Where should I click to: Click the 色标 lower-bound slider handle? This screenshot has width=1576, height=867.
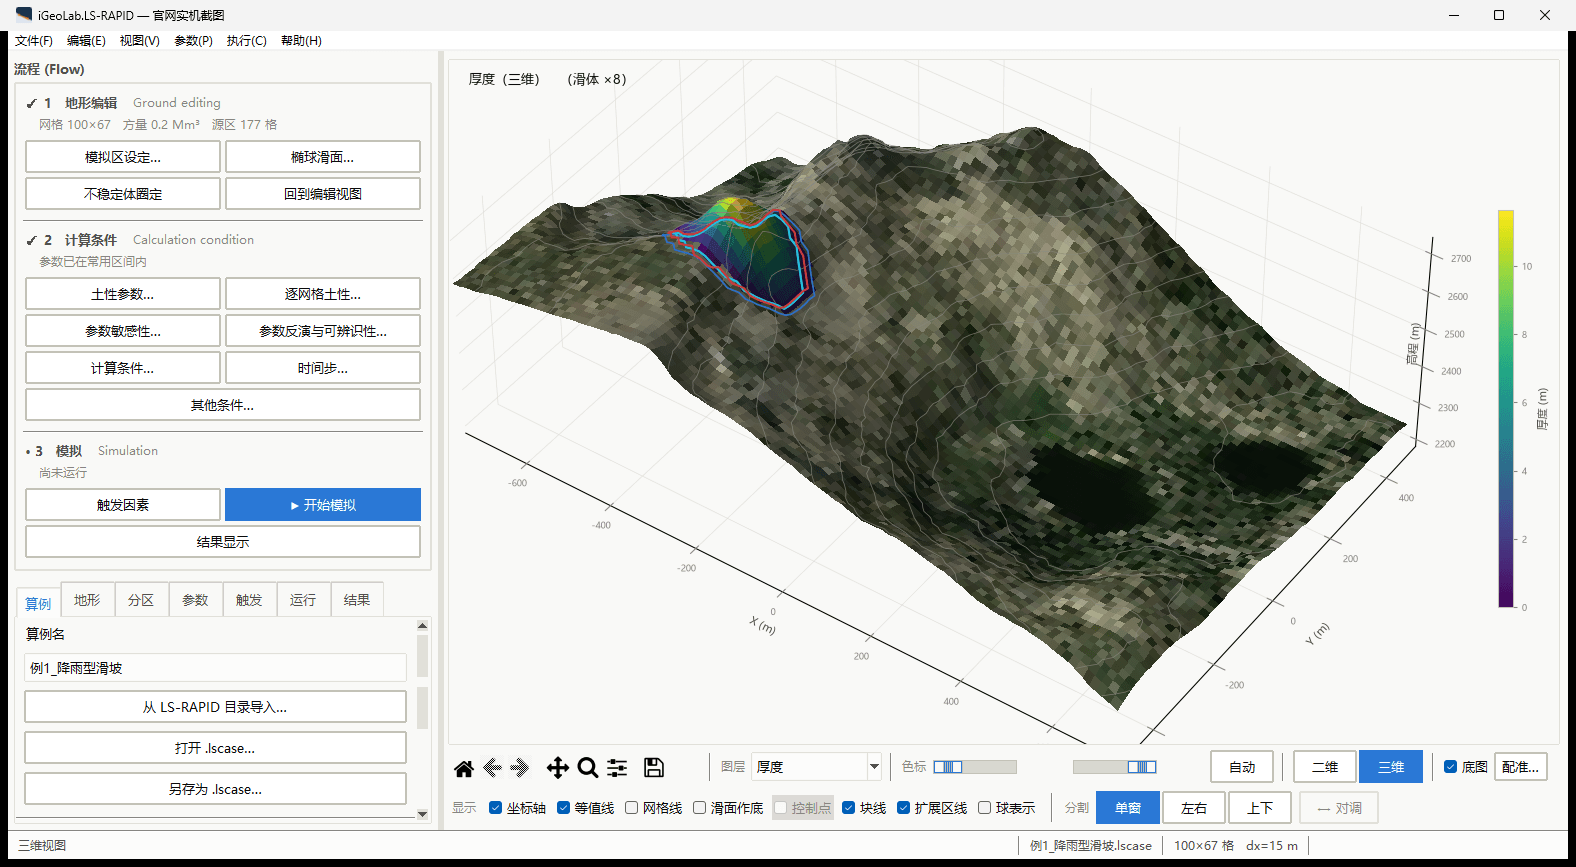coord(948,767)
